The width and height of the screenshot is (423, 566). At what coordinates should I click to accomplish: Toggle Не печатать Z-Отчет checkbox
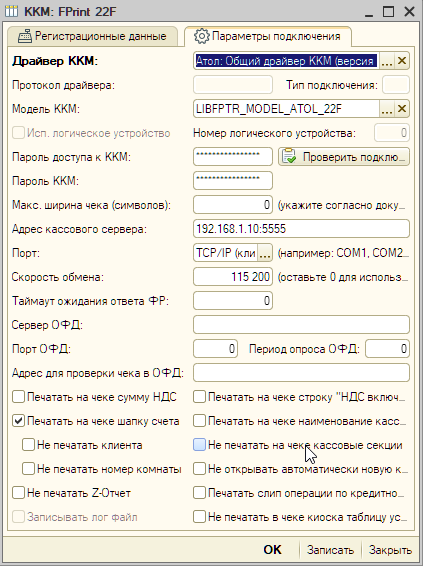pyautogui.click(x=18, y=493)
